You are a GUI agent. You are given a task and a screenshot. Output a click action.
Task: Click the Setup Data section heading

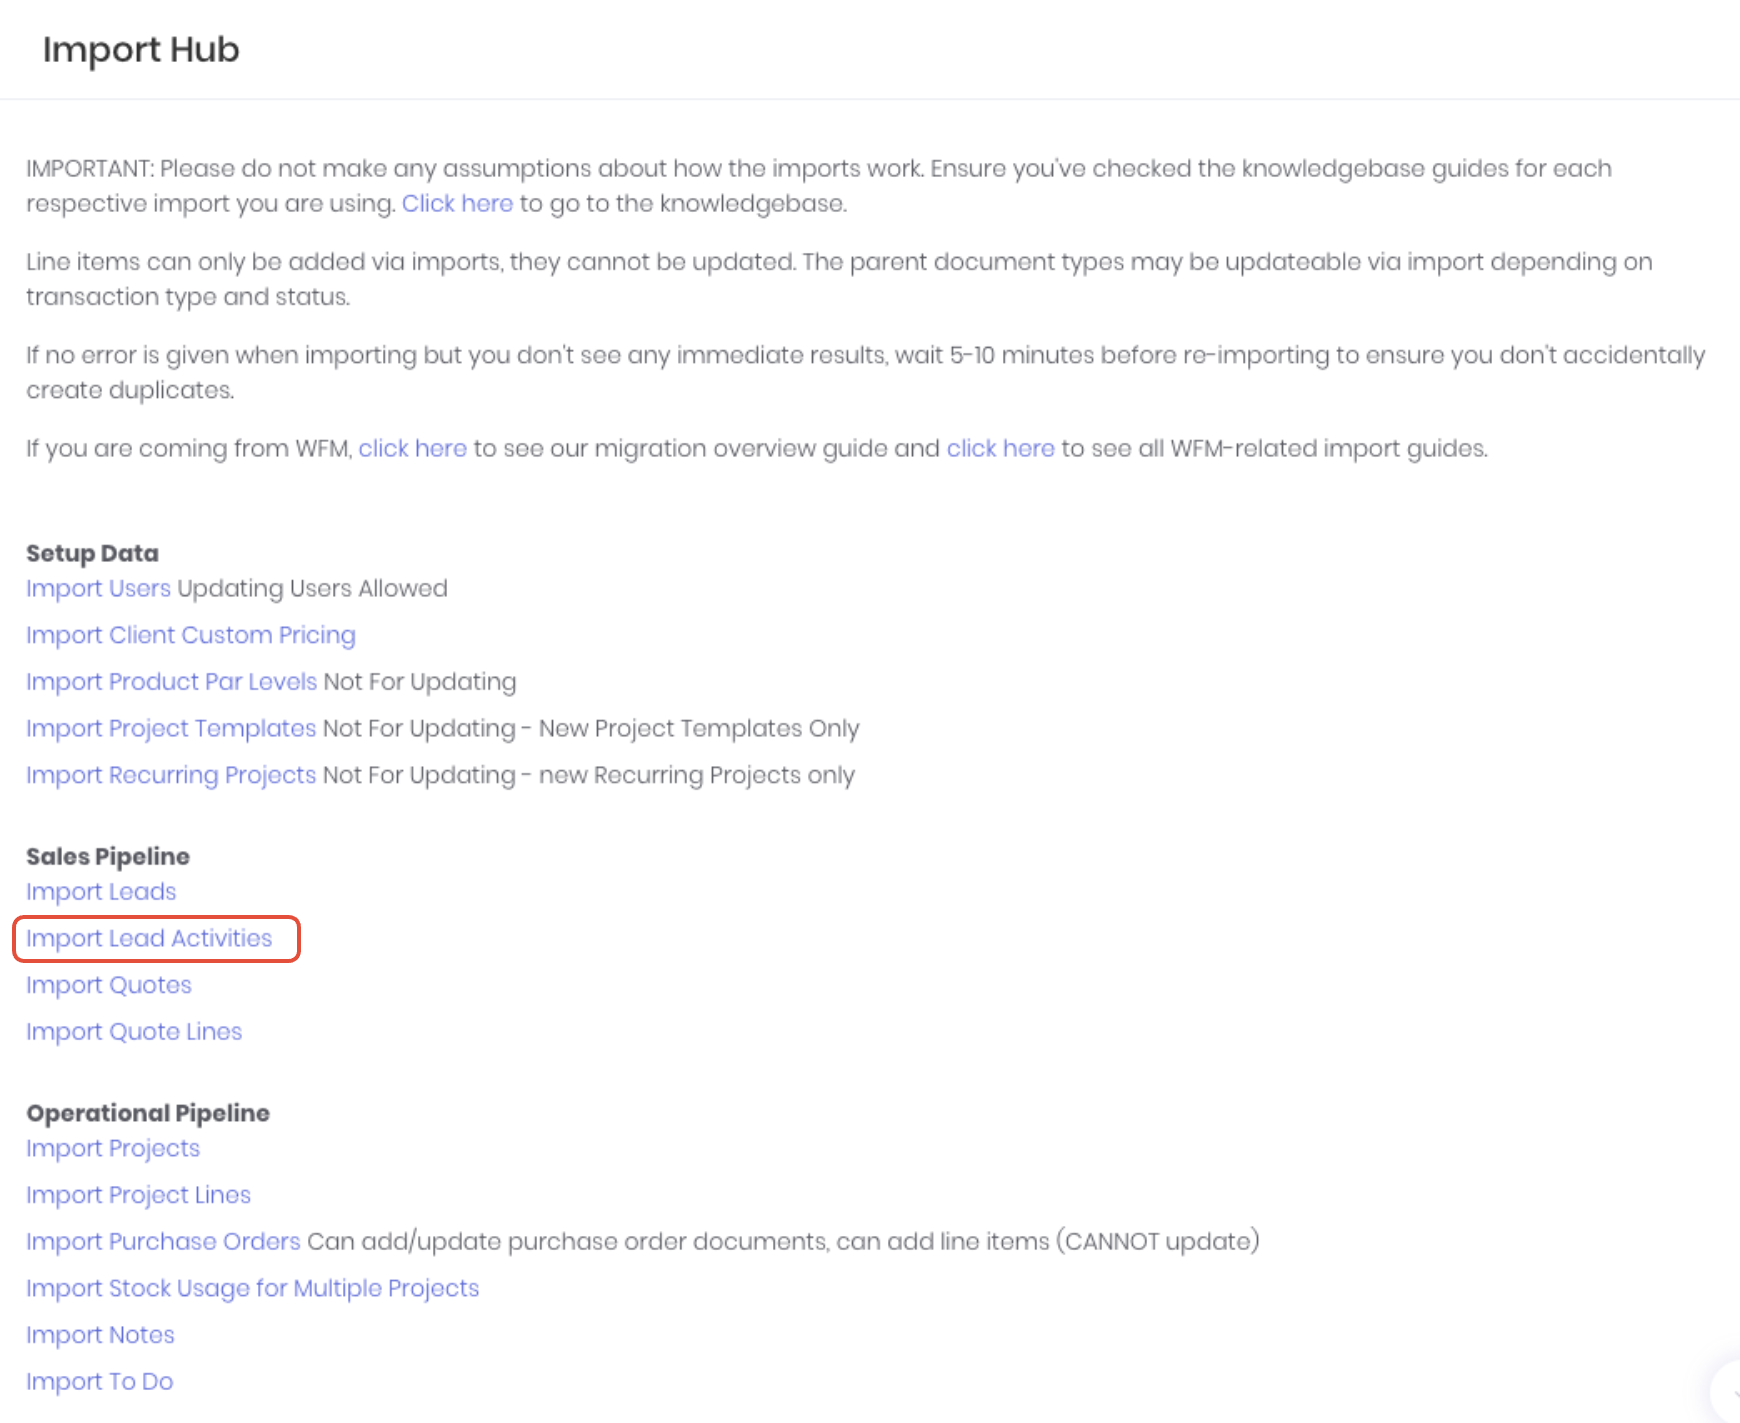[x=92, y=553]
